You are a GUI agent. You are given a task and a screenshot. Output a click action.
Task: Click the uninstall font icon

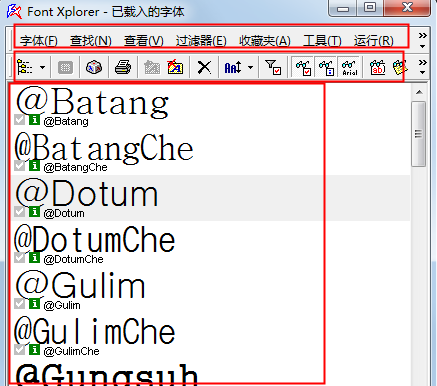(x=175, y=68)
